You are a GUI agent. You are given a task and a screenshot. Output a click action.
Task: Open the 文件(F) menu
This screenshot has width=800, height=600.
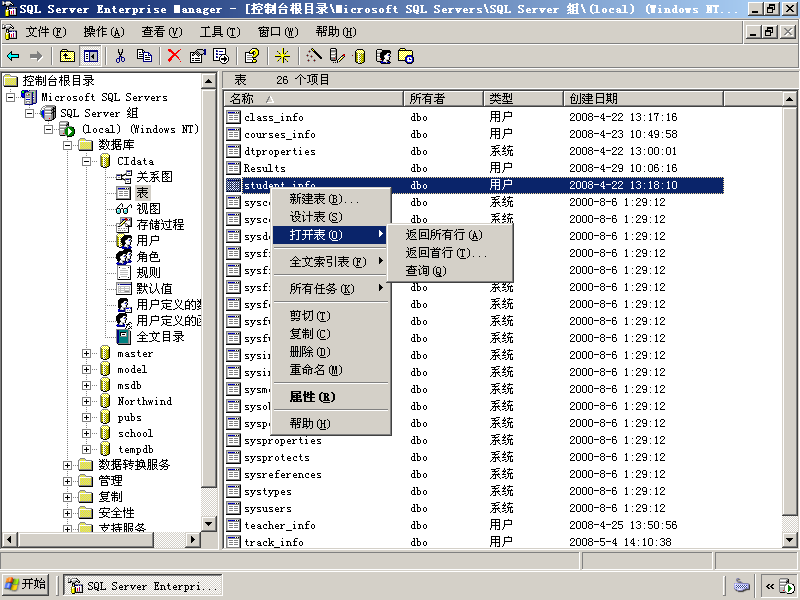45,32
